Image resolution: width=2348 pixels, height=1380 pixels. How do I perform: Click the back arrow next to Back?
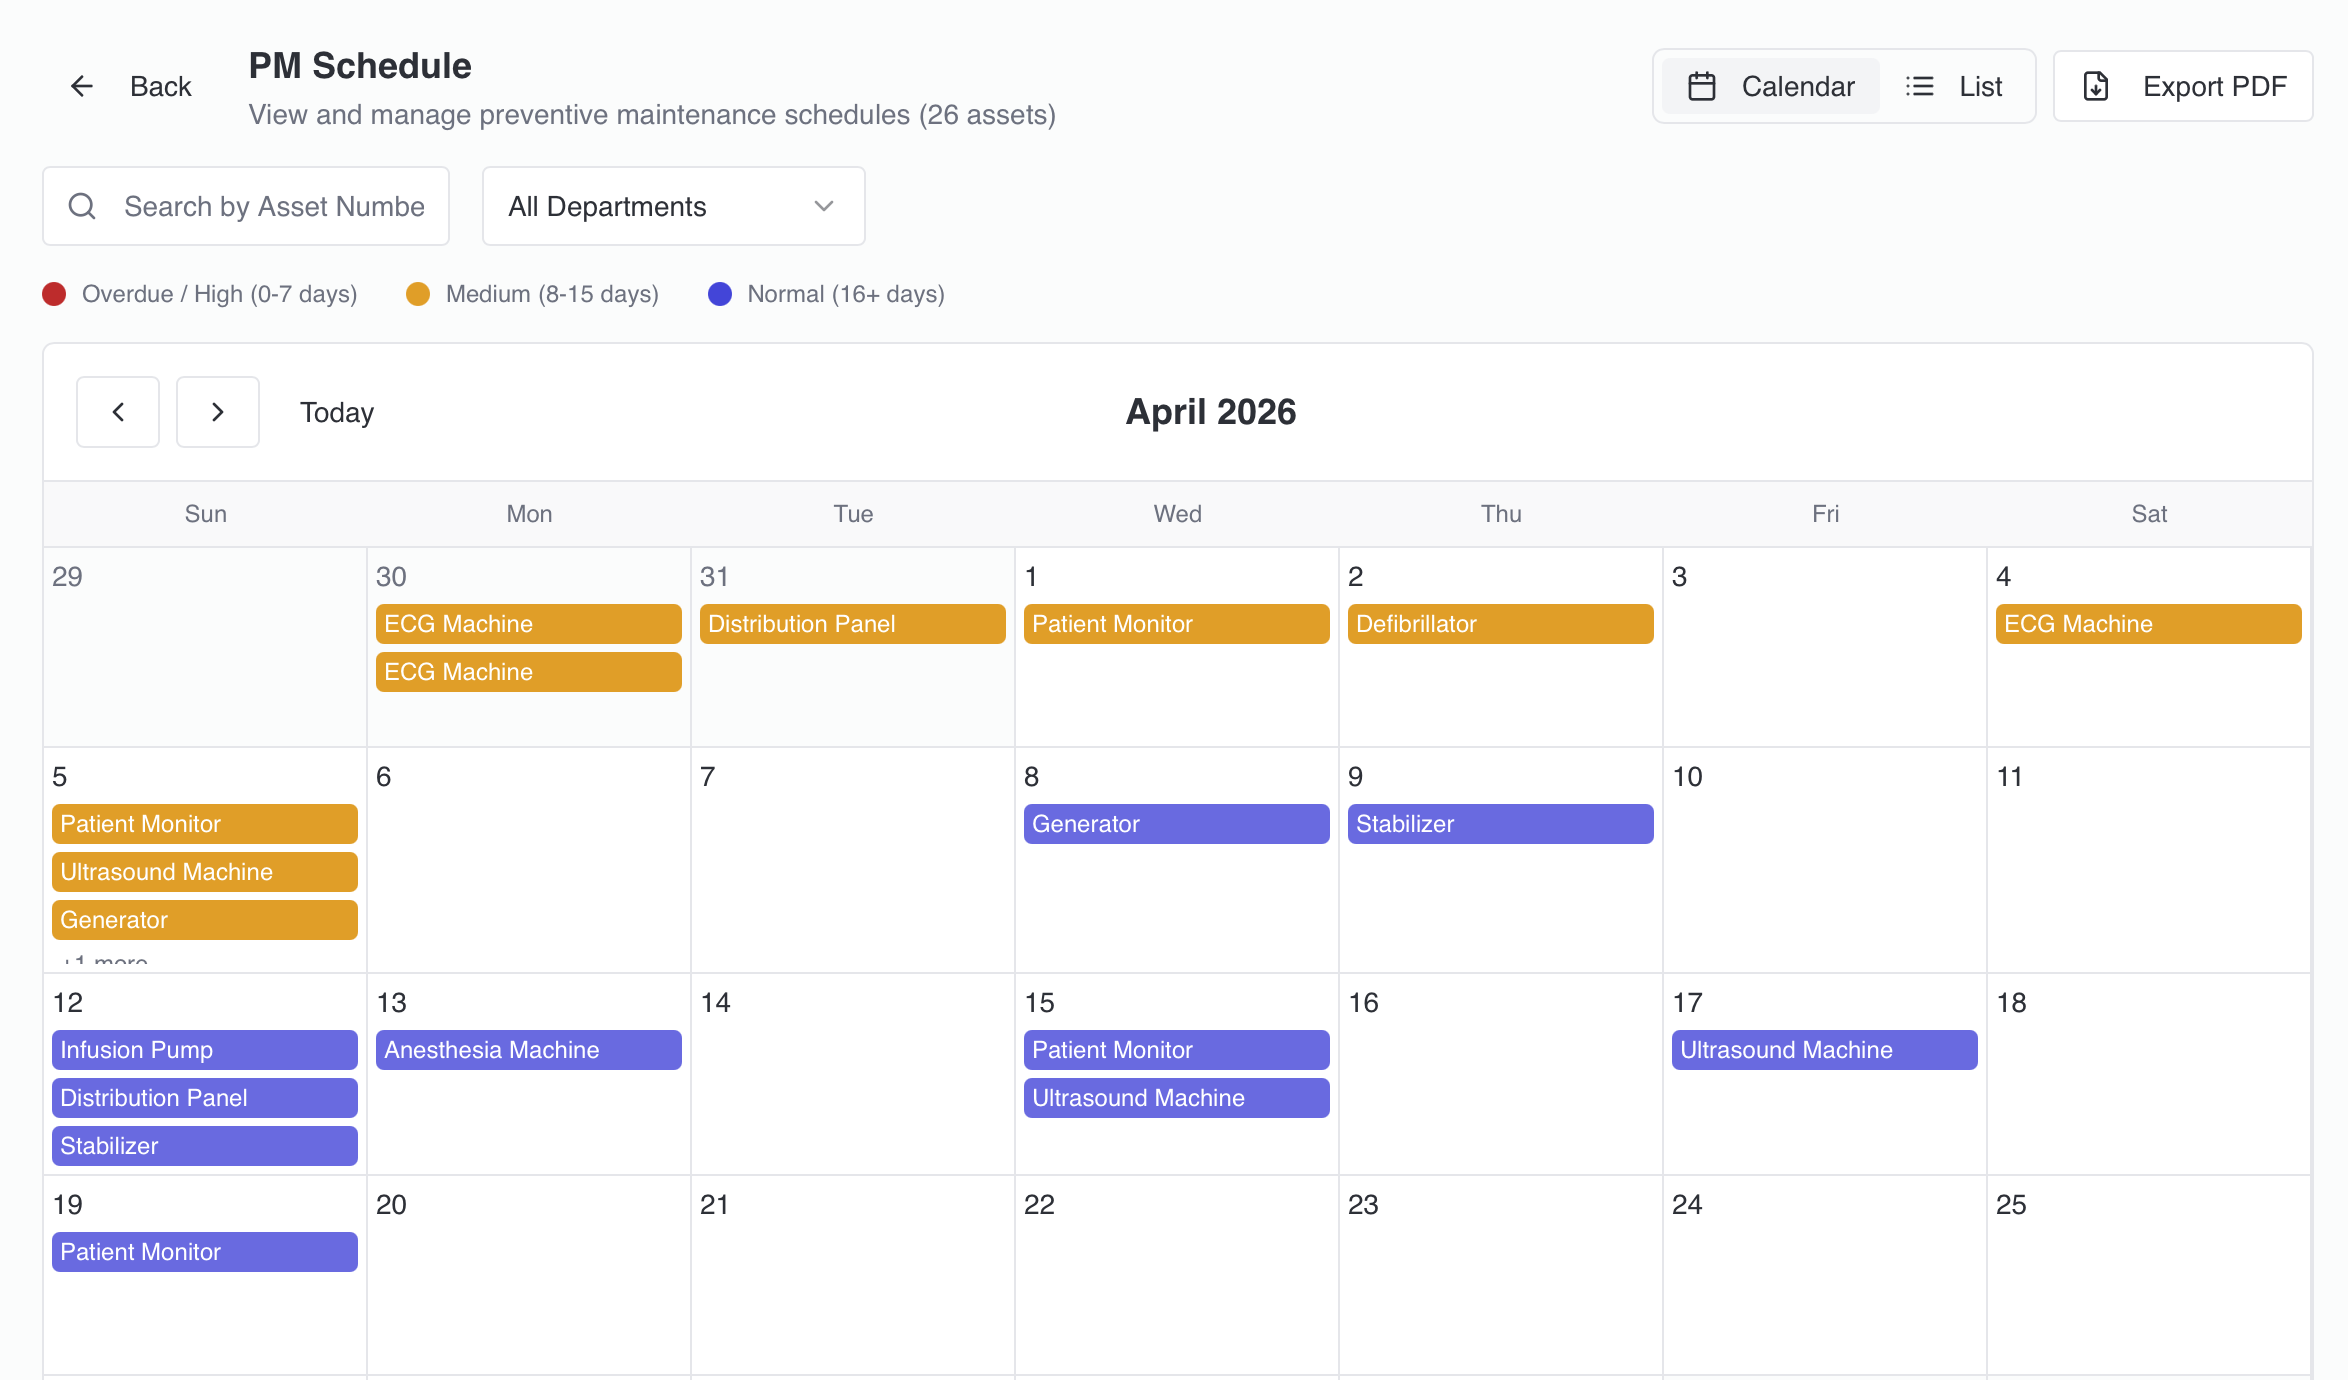[x=81, y=86]
